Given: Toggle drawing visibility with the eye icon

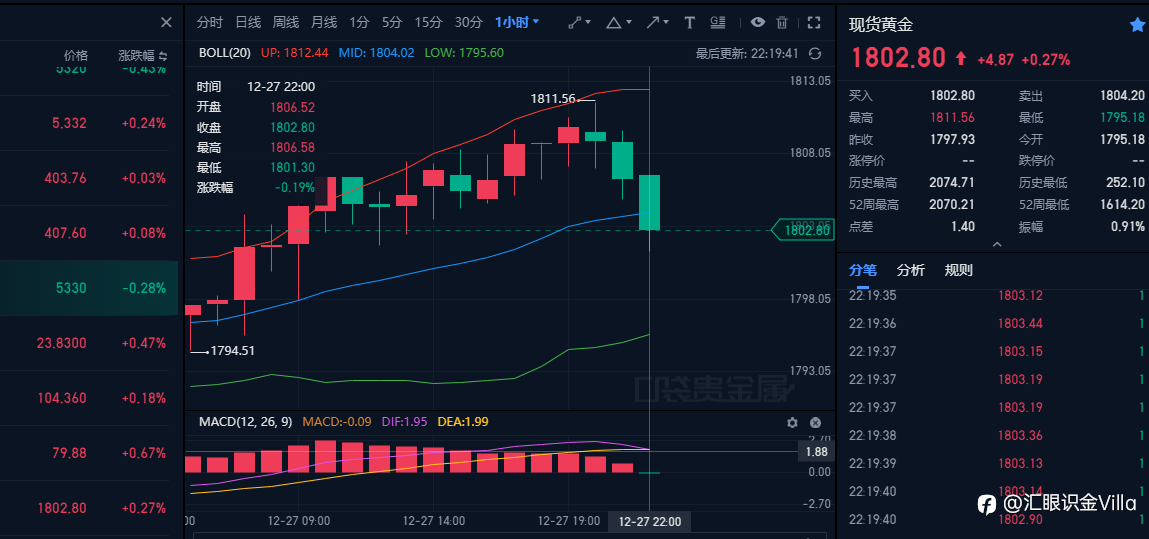Looking at the screenshot, I should pyautogui.click(x=758, y=23).
